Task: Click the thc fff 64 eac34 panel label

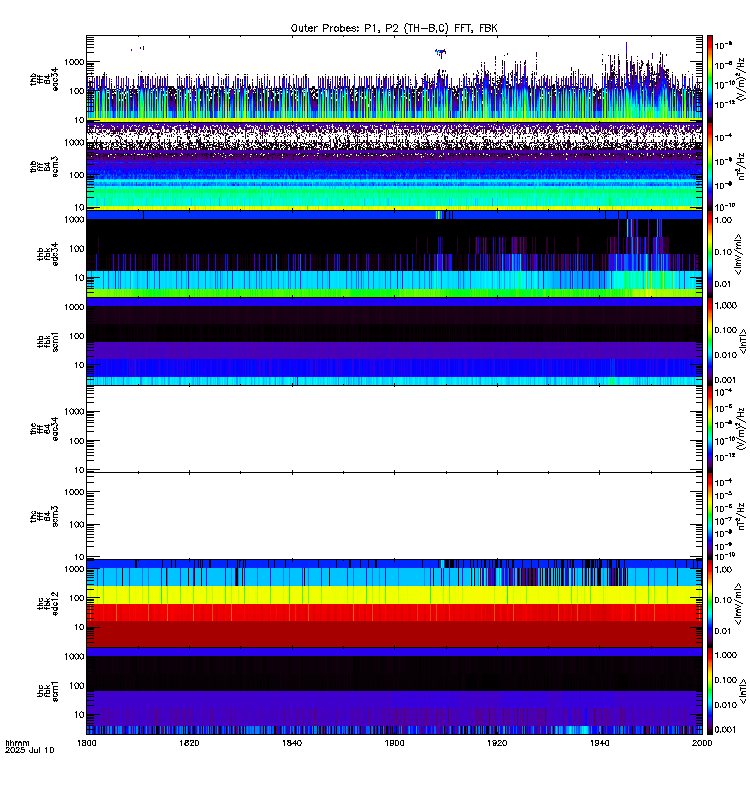Action: point(44,429)
